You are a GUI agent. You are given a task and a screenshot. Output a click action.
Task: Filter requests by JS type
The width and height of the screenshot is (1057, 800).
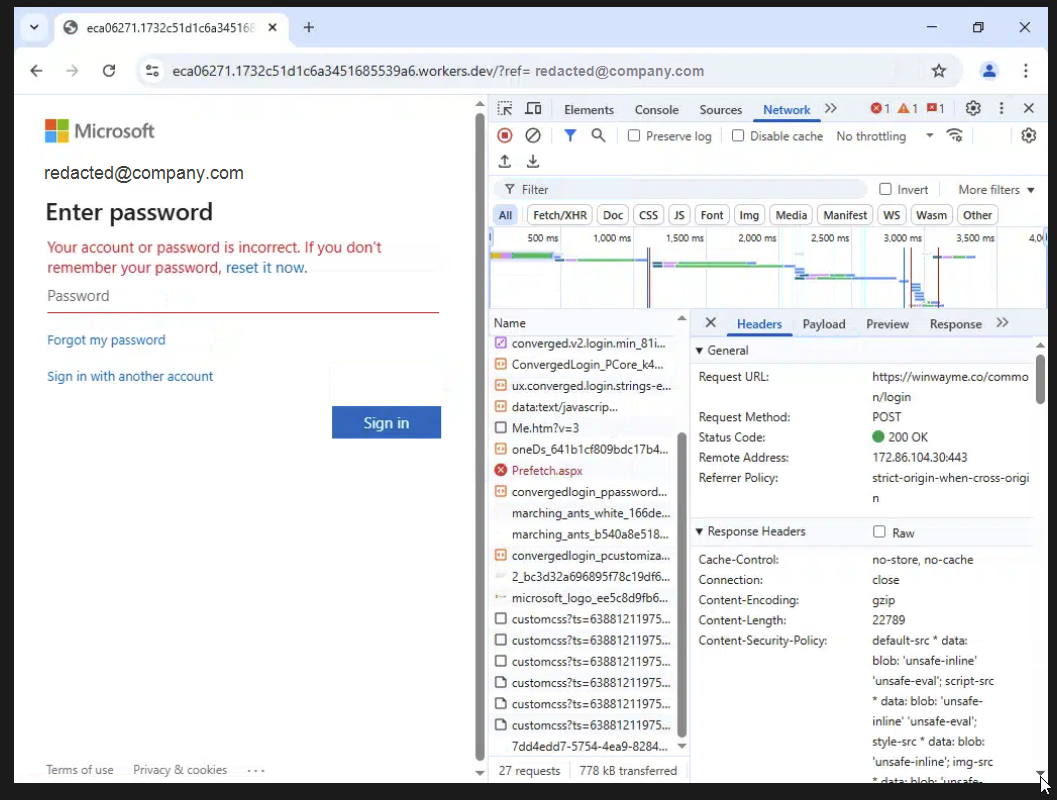(x=679, y=215)
